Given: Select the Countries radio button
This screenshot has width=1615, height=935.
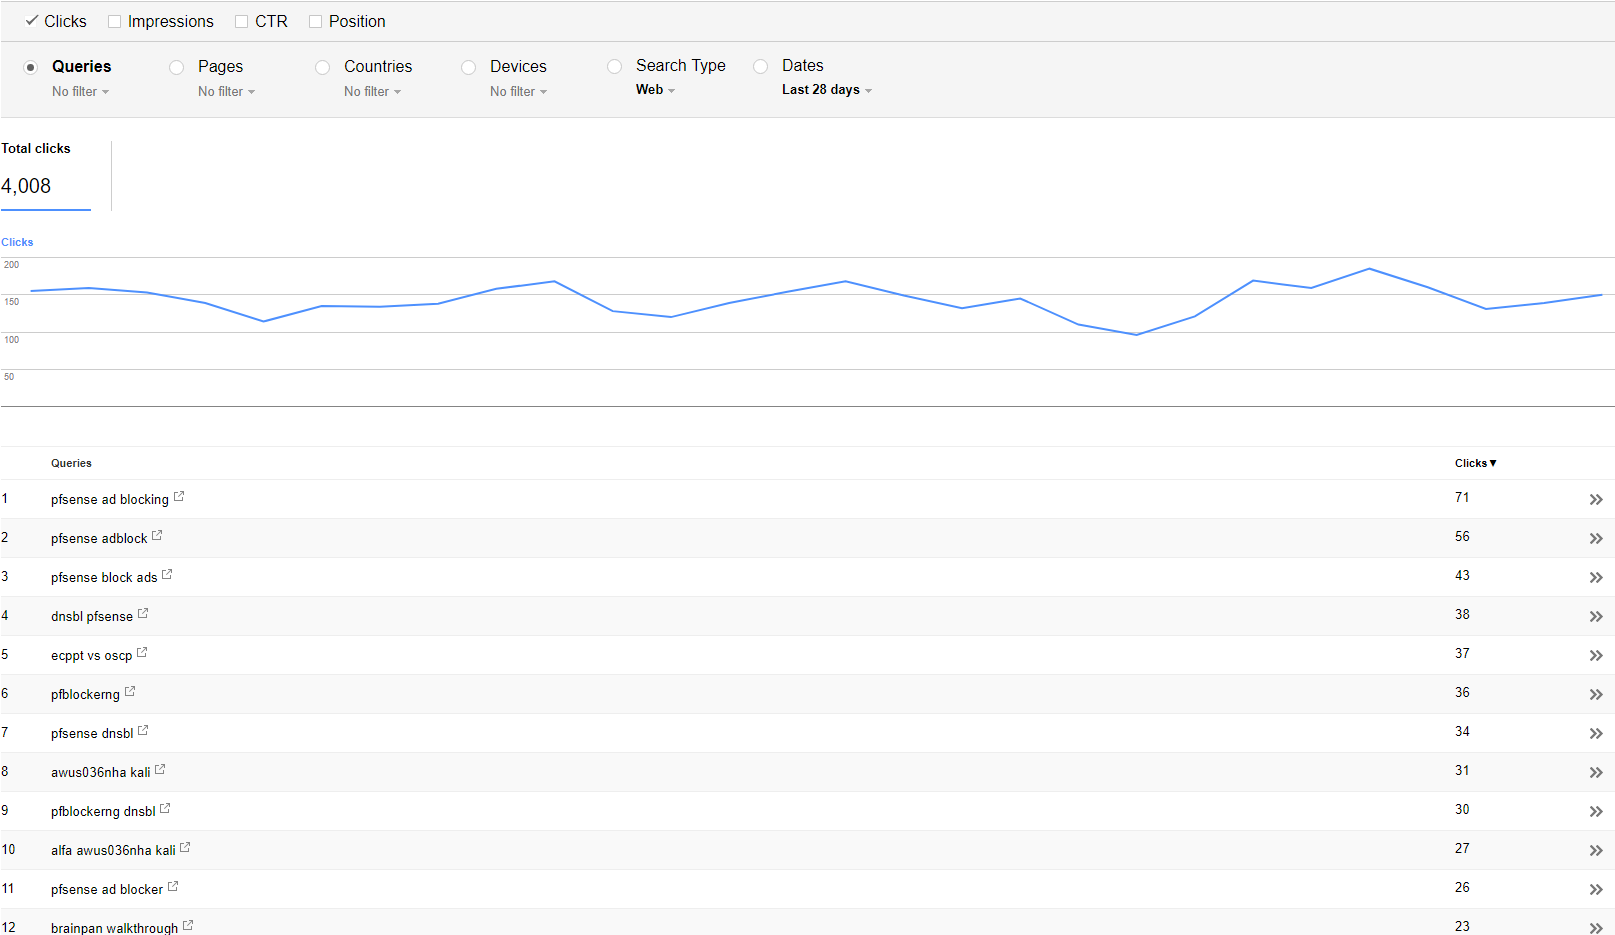Looking at the screenshot, I should (x=323, y=67).
